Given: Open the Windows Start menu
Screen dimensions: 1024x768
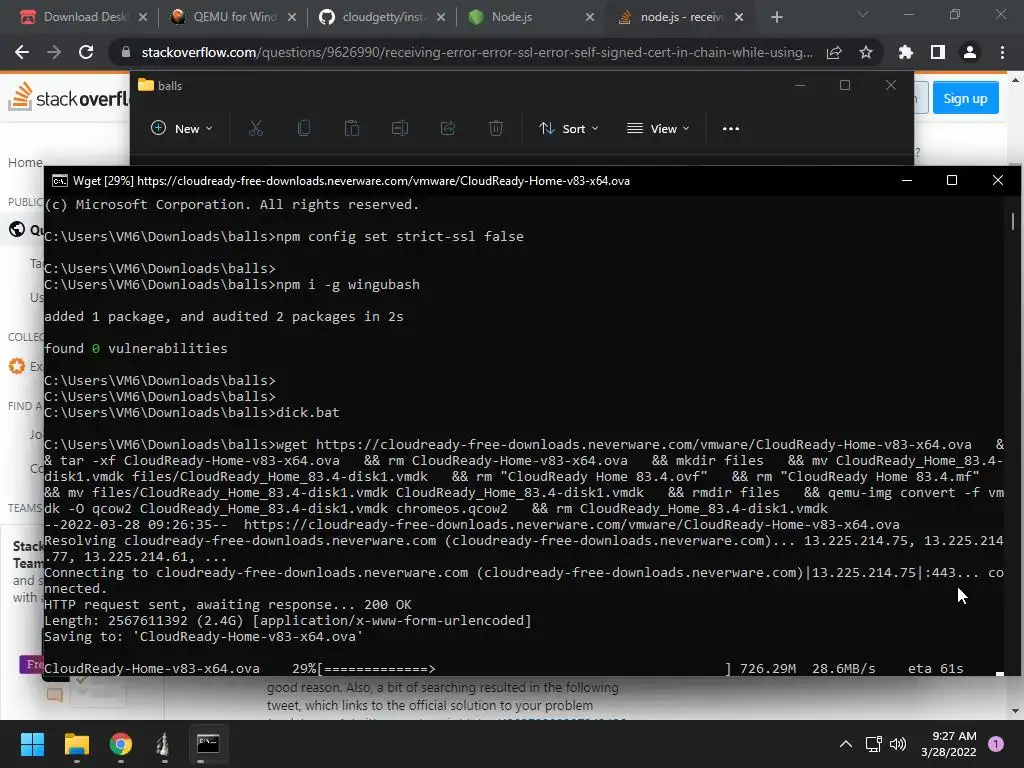Looking at the screenshot, I should click(x=32, y=744).
